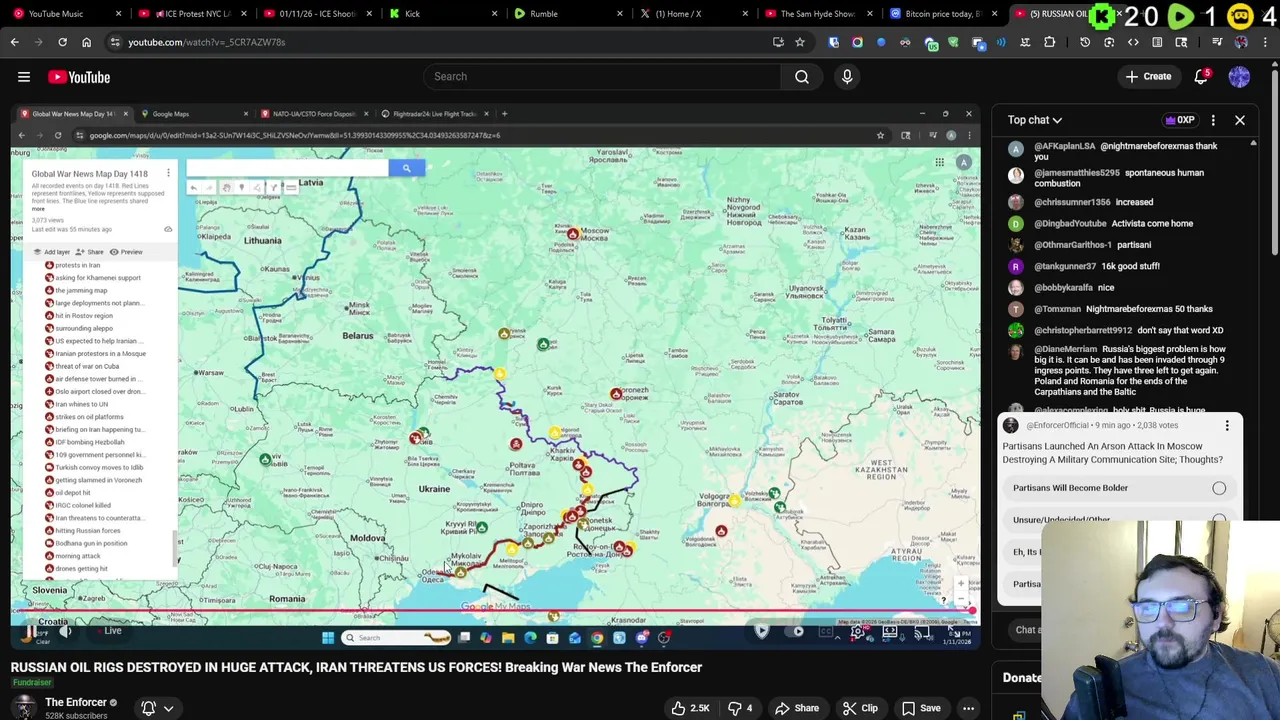Image resolution: width=1280 pixels, height=720 pixels.
Task: Click the Share button under the video
Action: (x=797, y=708)
